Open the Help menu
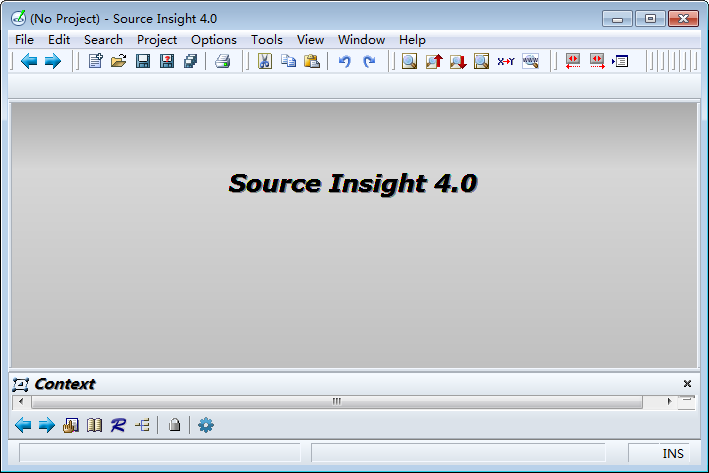Image resolution: width=709 pixels, height=473 pixels. (x=412, y=40)
